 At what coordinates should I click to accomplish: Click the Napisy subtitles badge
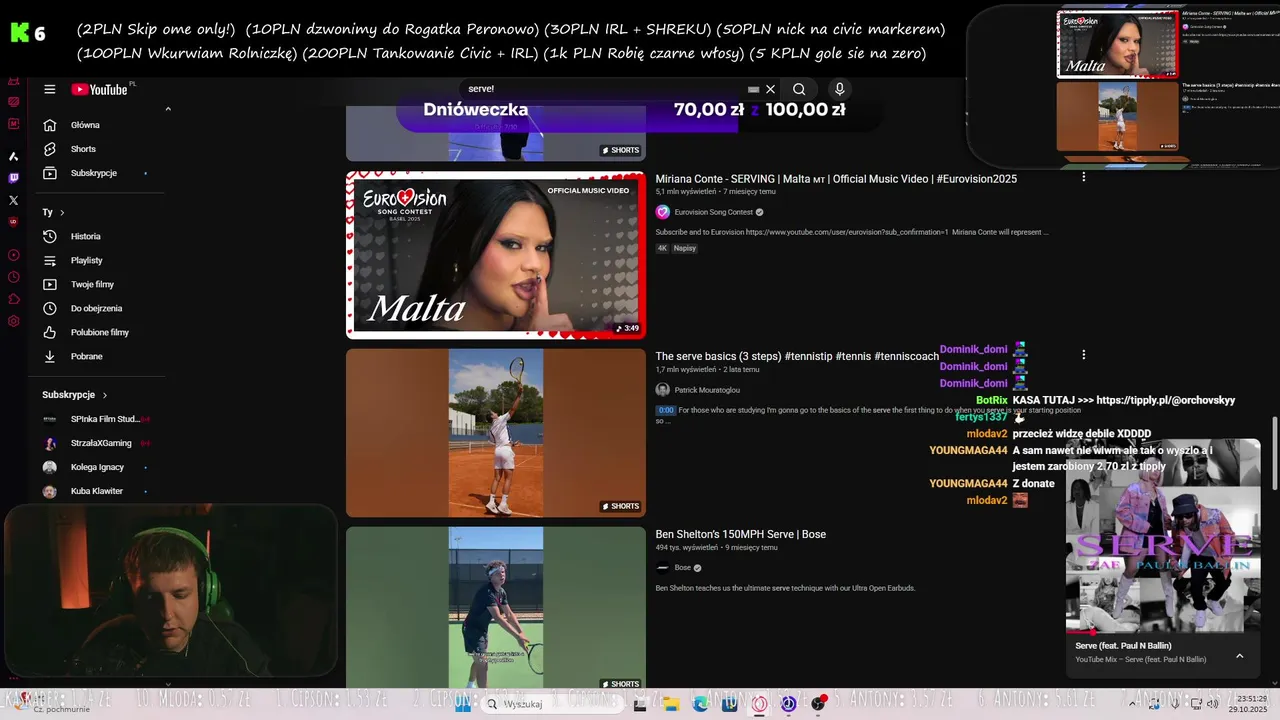[x=685, y=248]
